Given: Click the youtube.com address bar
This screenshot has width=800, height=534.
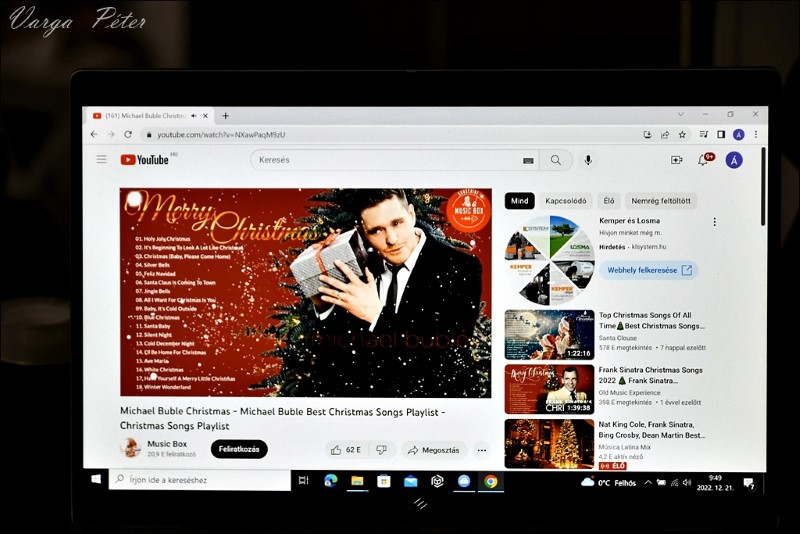Looking at the screenshot, I should click(x=388, y=135).
